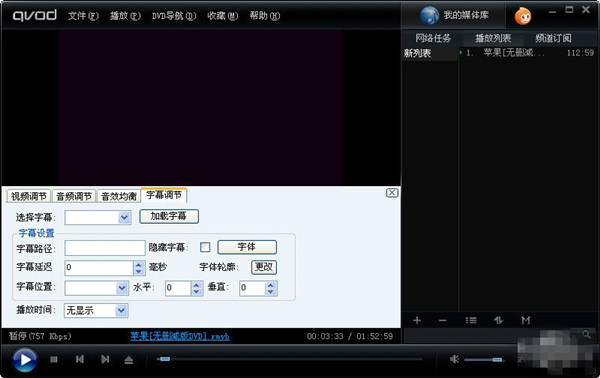Open the 文件 menu
Viewport: 600px width, 378px height.
(83, 16)
